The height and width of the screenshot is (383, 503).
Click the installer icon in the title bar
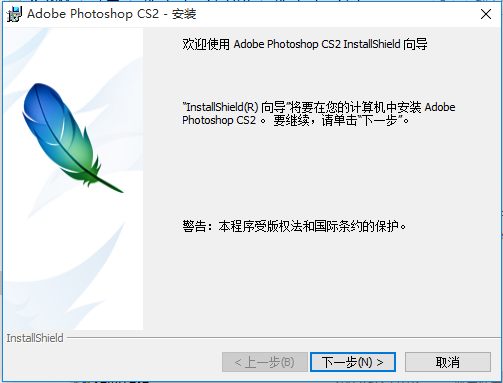pos(14,14)
